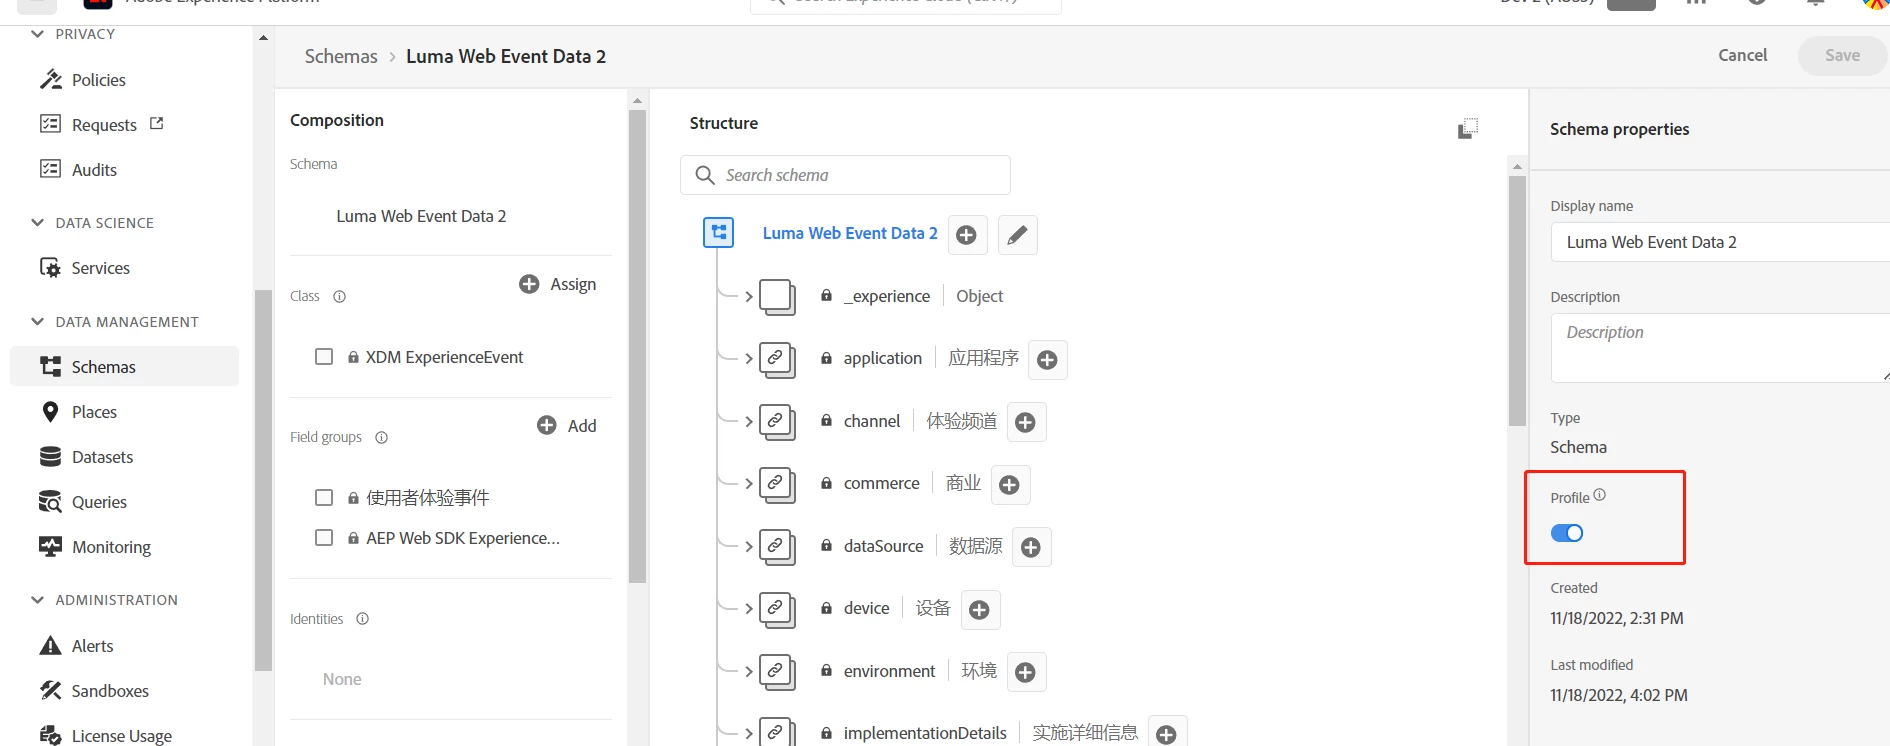The width and height of the screenshot is (1890, 746).
Task: Open the Requests page
Action: coord(104,125)
